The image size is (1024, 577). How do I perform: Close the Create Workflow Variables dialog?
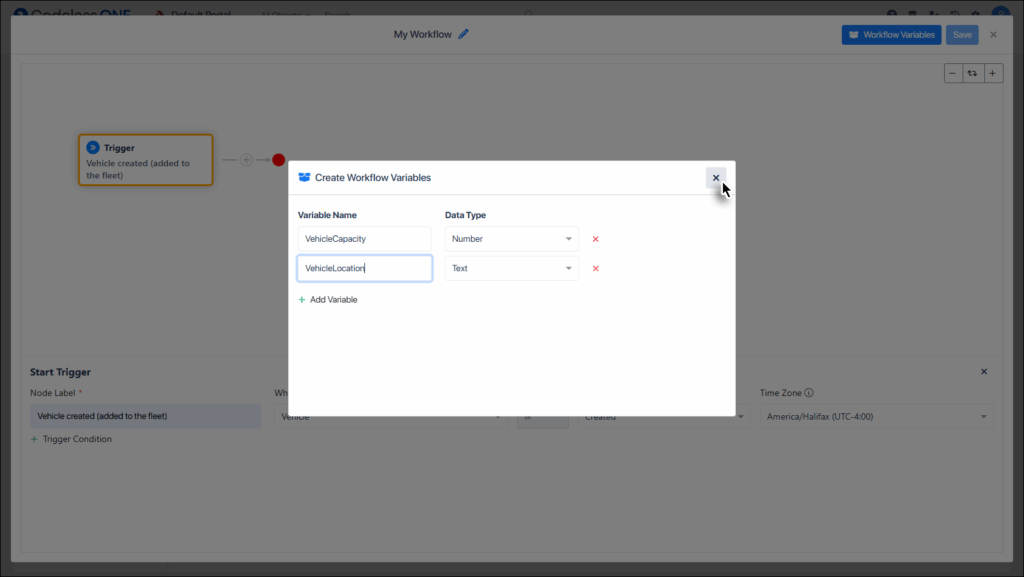[715, 178]
